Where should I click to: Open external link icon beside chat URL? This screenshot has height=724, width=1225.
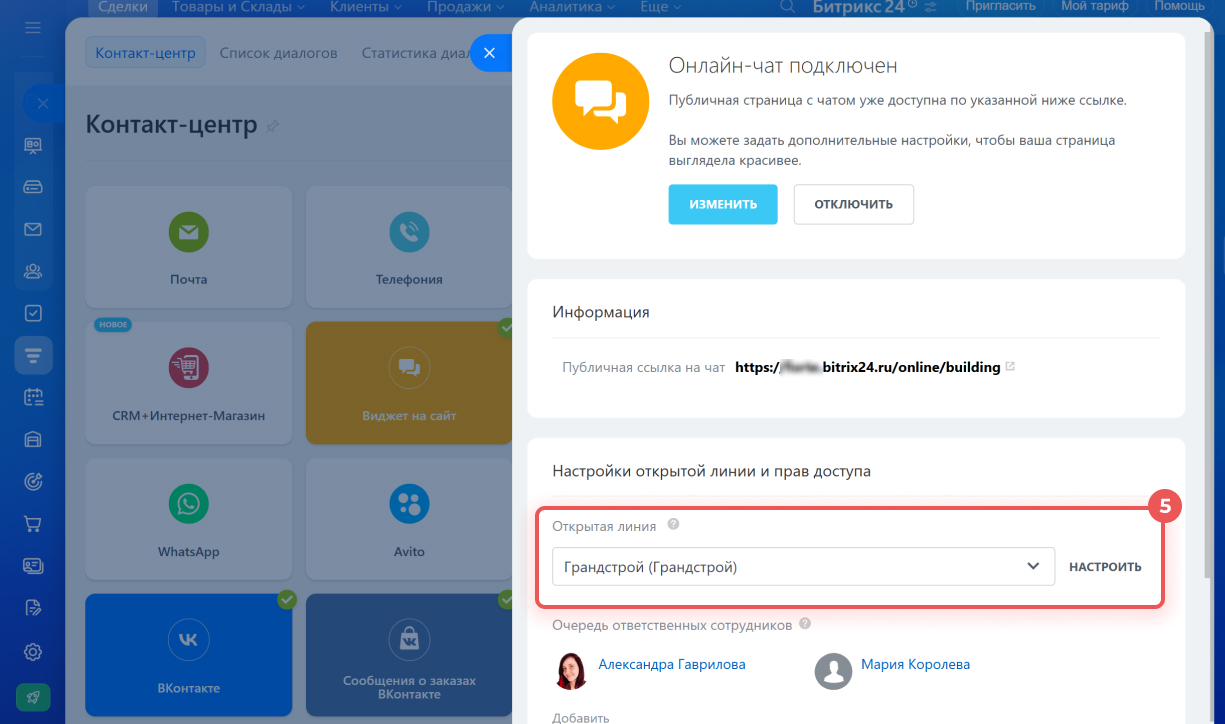[x=1010, y=367]
